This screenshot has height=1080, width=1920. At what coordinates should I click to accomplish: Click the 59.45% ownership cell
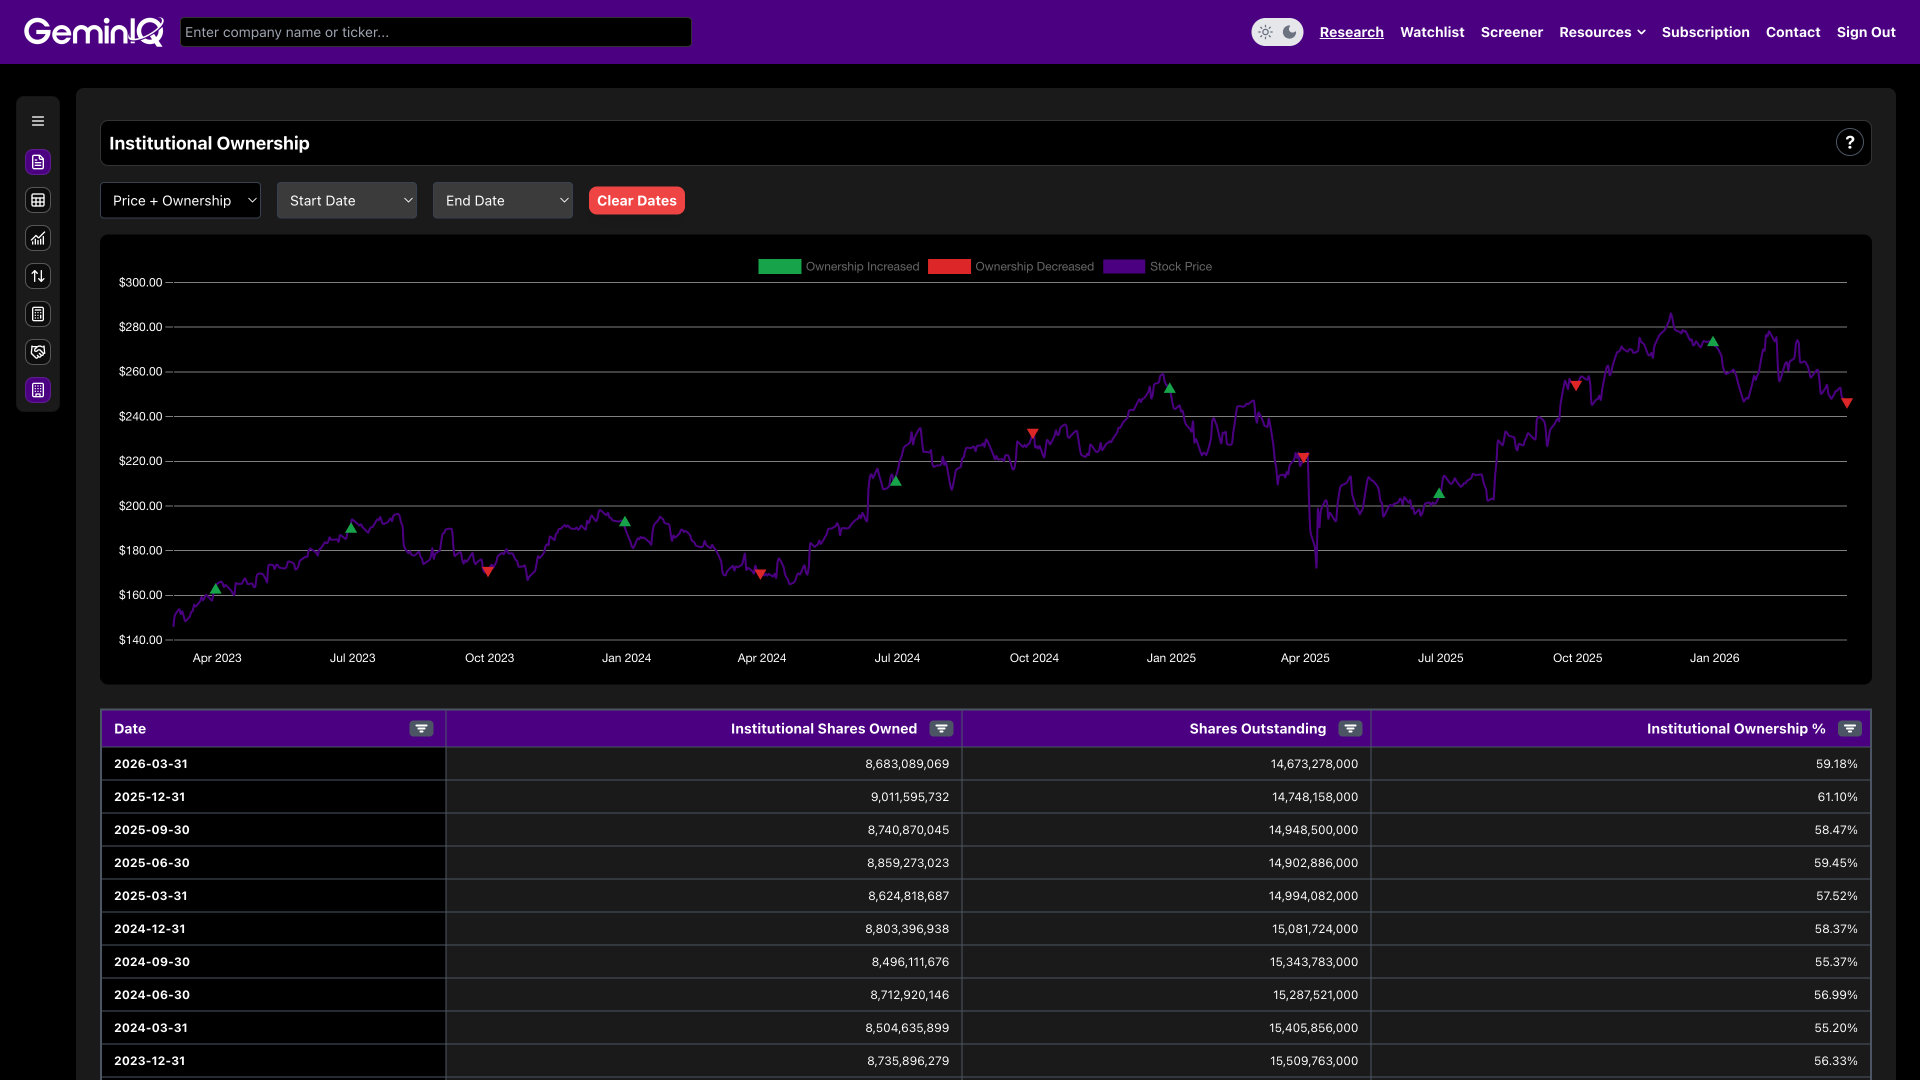click(1621, 863)
